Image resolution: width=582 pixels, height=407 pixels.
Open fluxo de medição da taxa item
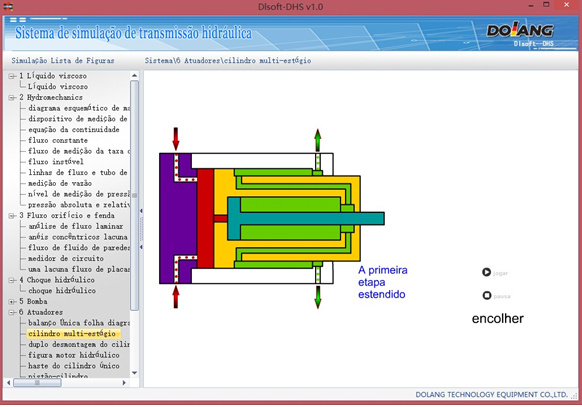79,151
